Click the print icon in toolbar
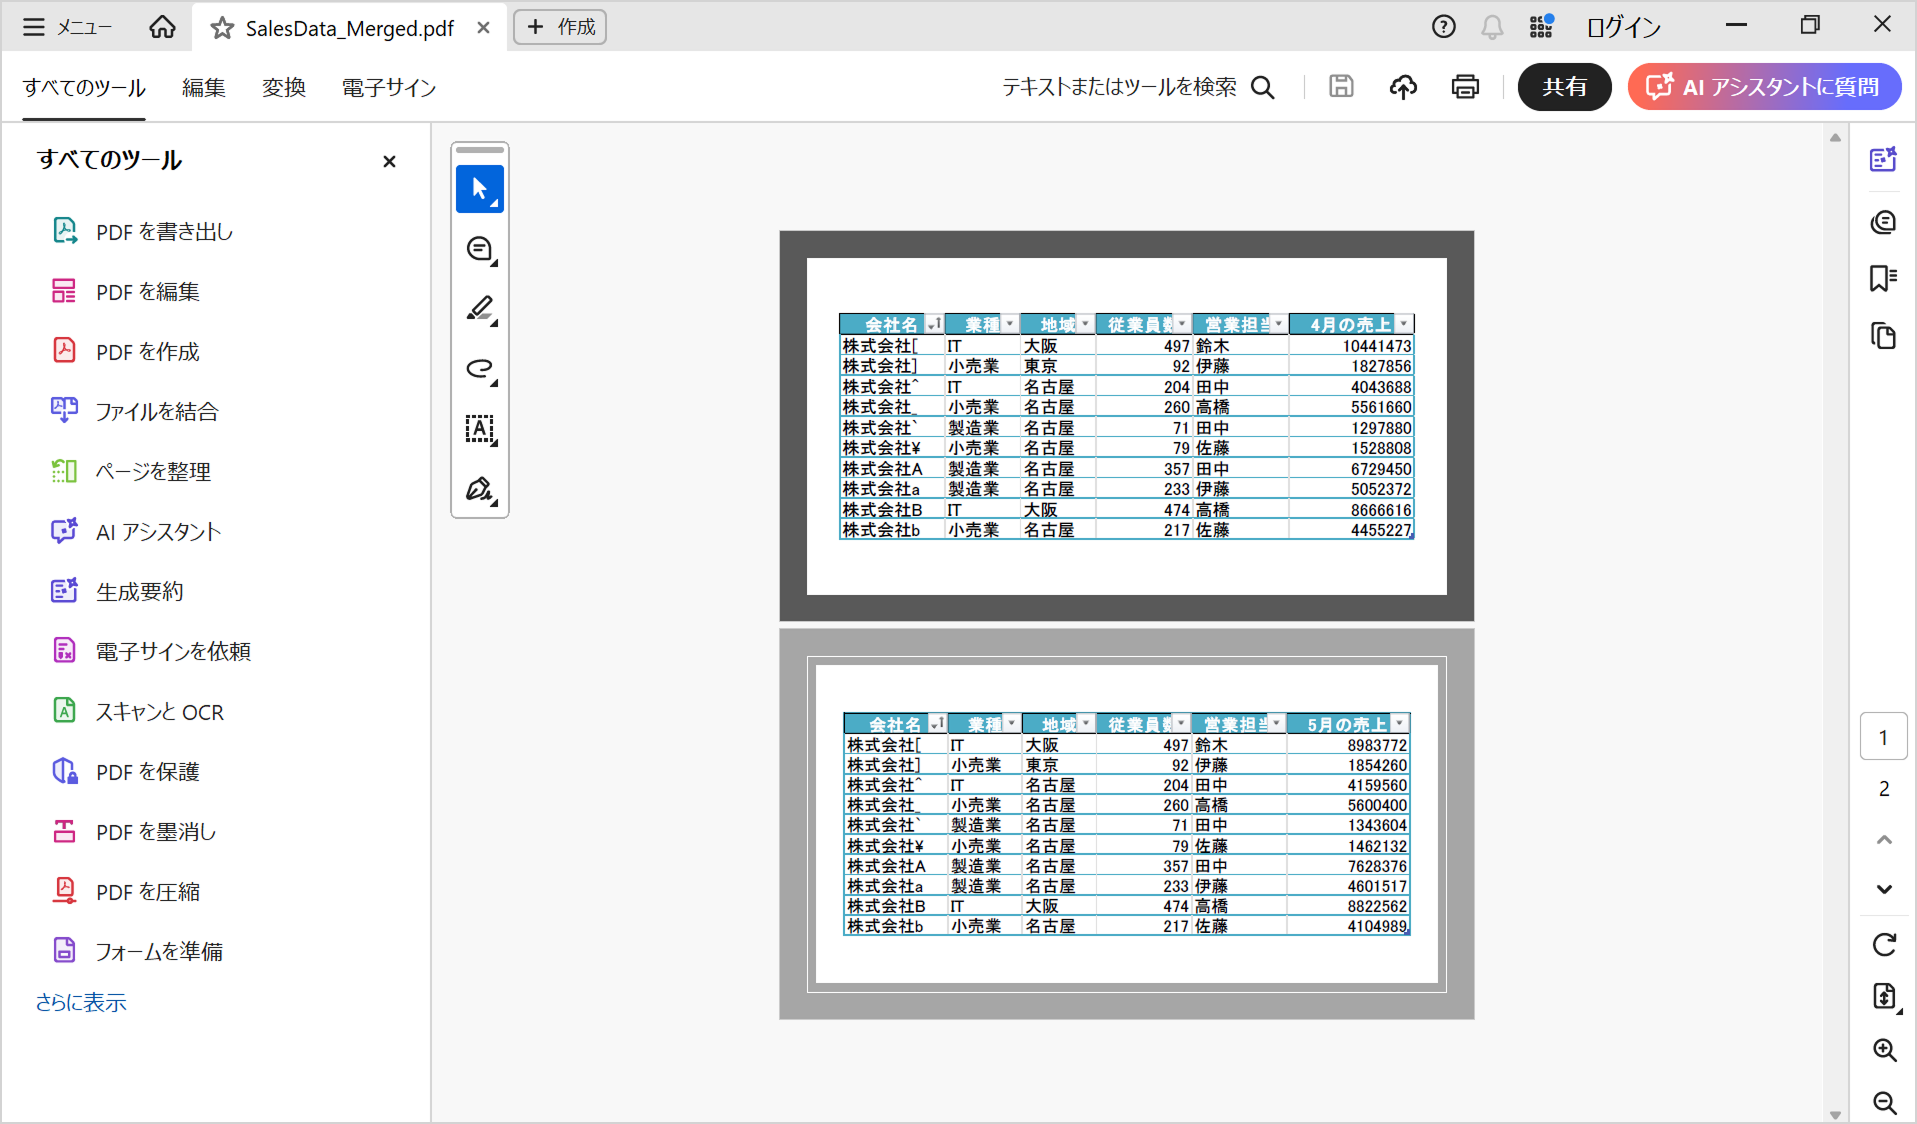This screenshot has height=1124, width=1917. point(1465,87)
